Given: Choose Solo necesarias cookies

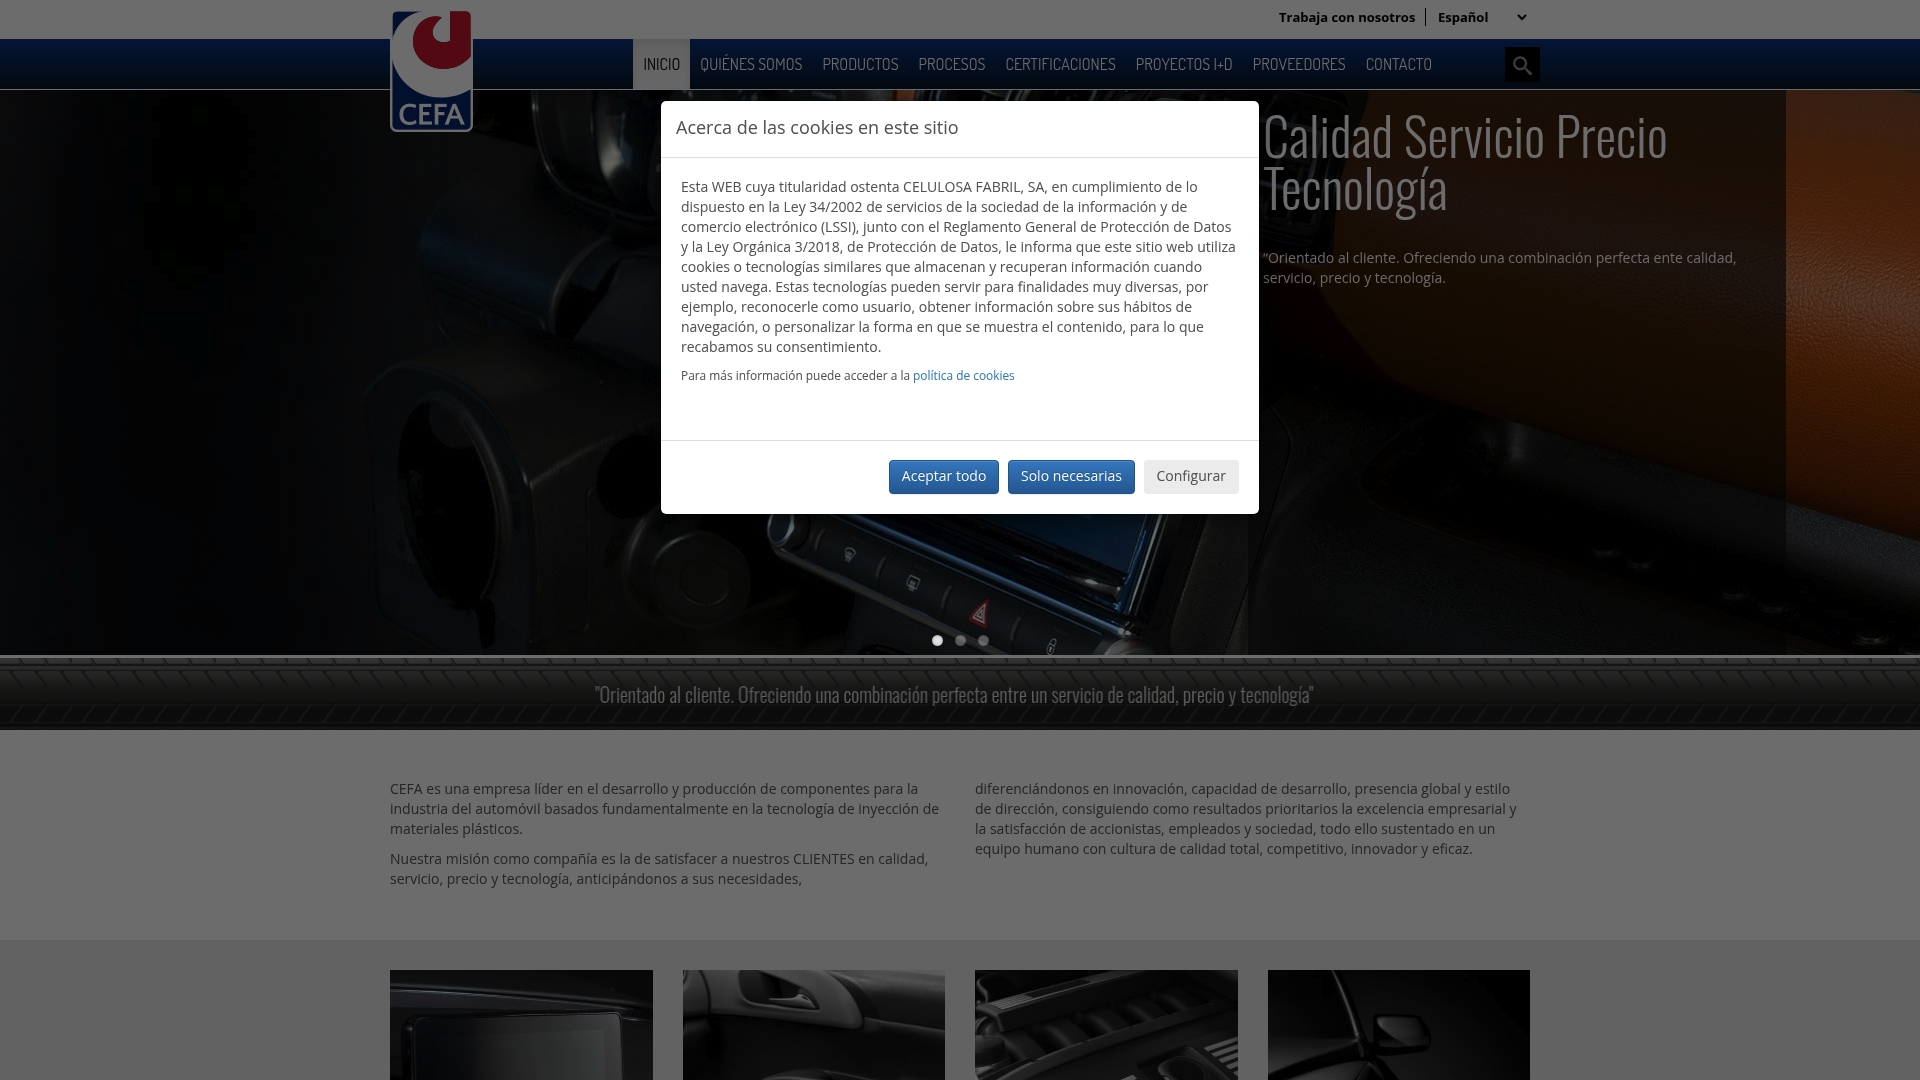Looking at the screenshot, I should click(1070, 477).
